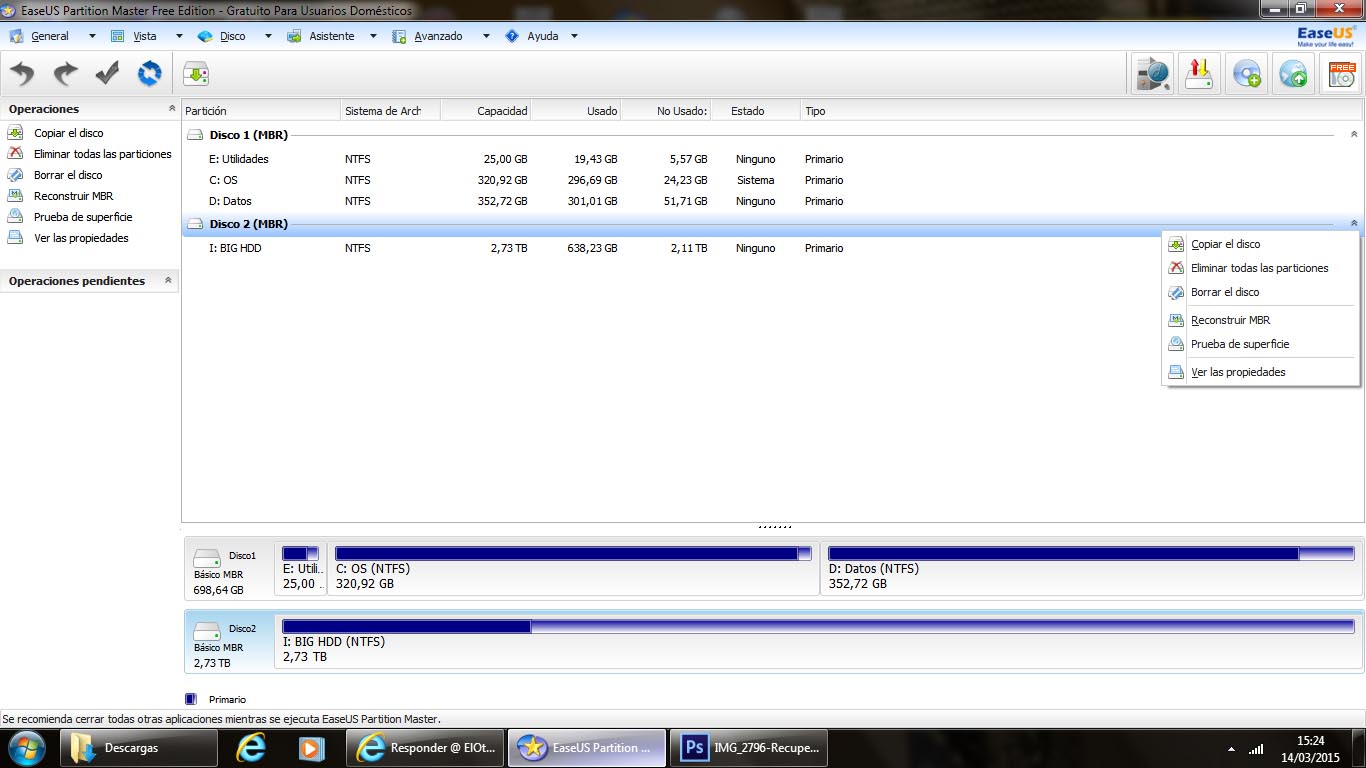Viewport: 1366px width, 768px height.
Task: Sort by the Estado column header
Action: click(x=756, y=111)
